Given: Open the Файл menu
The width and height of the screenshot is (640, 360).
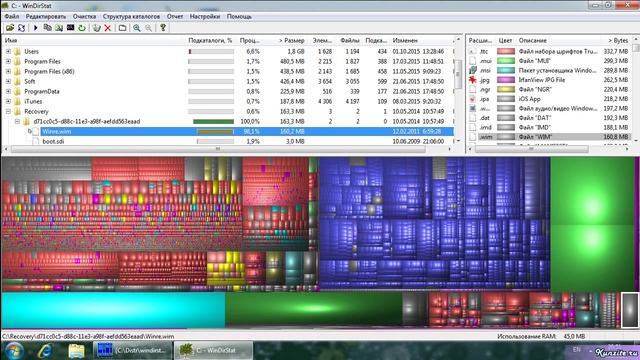Looking at the screenshot, I should click(12, 16).
